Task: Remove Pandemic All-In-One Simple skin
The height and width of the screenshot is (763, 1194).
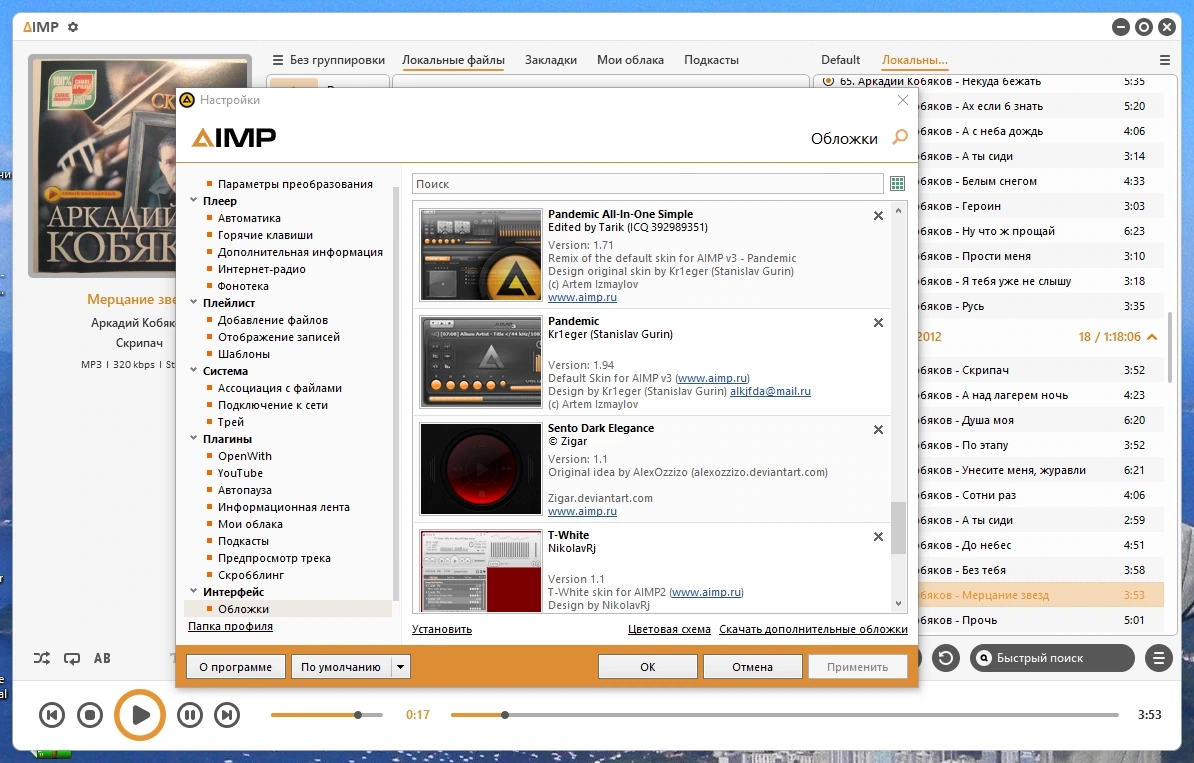Action: [878, 215]
